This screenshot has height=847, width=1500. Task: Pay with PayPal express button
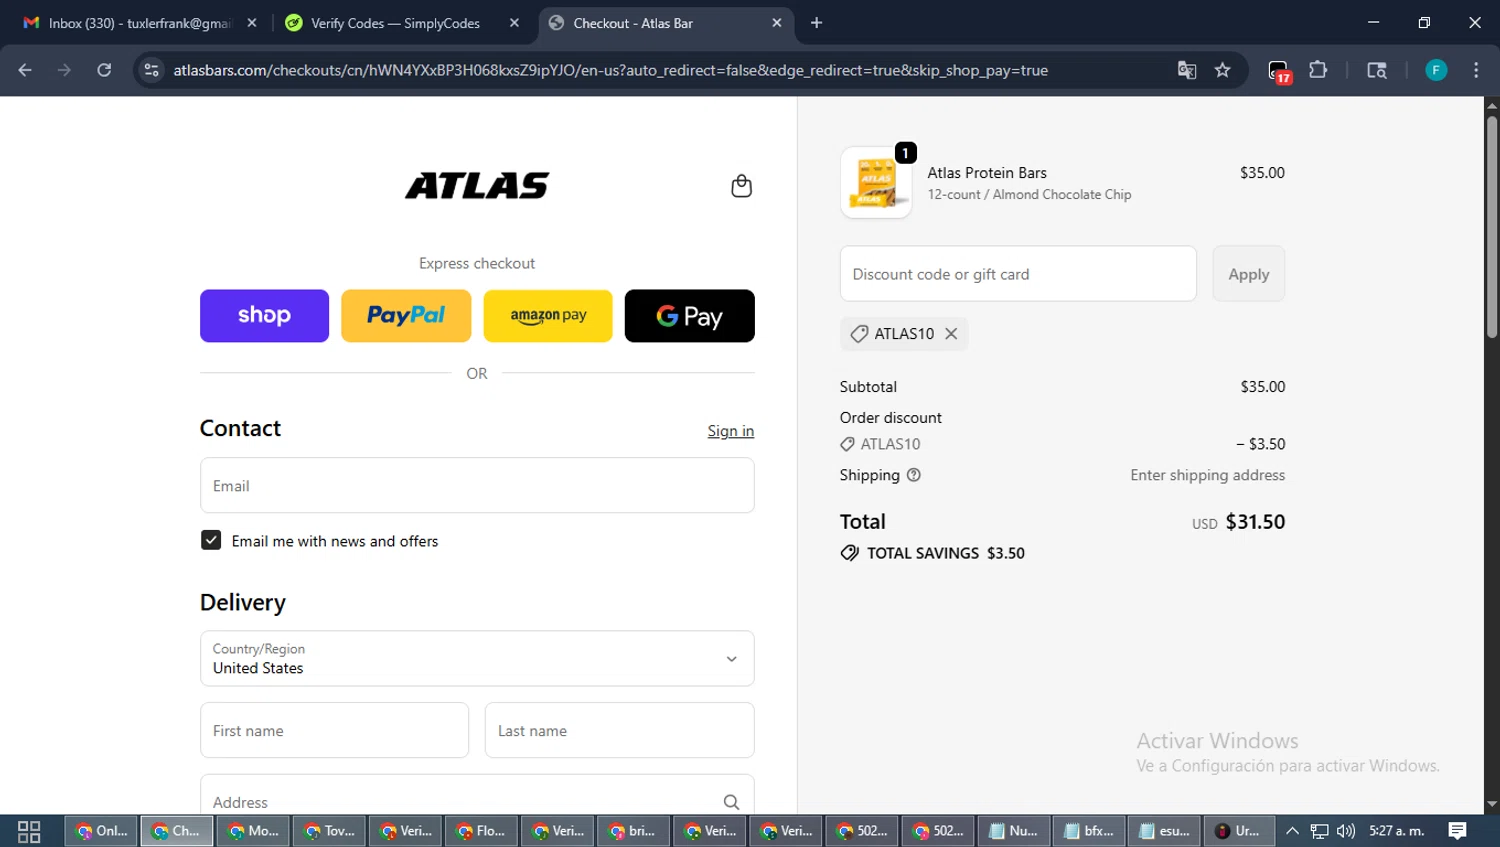click(x=406, y=316)
